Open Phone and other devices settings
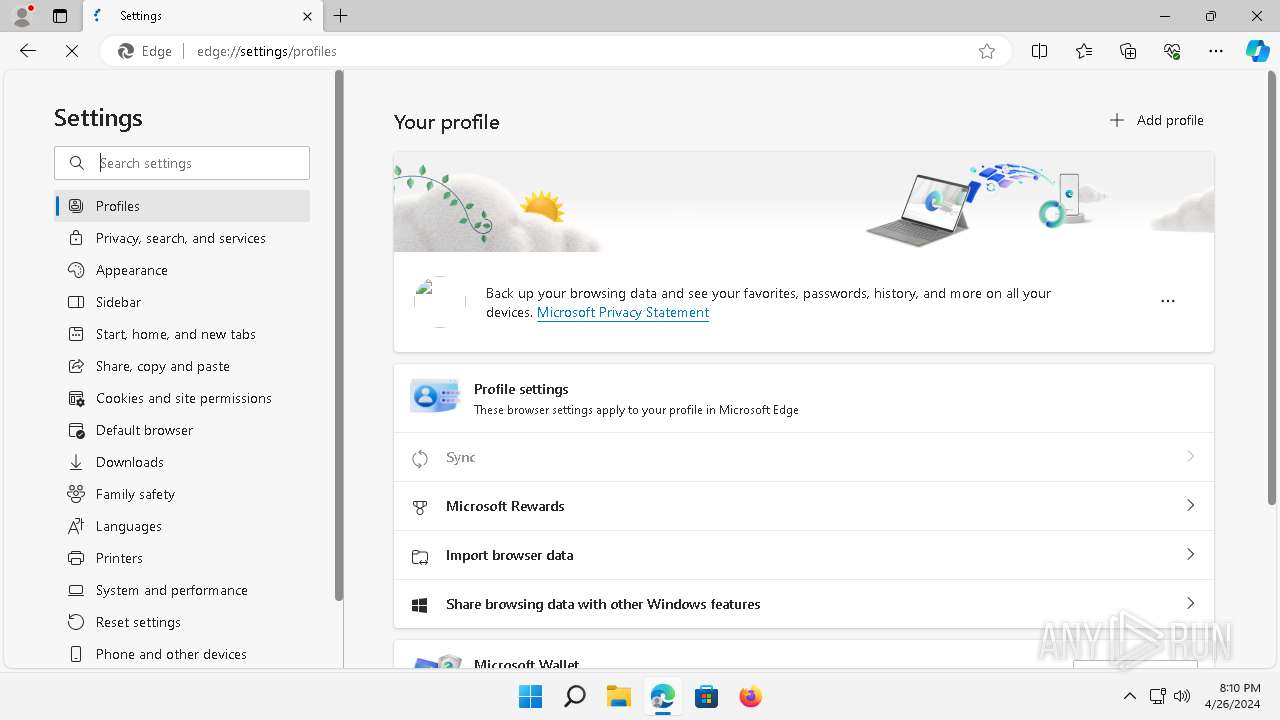 tap(182, 654)
